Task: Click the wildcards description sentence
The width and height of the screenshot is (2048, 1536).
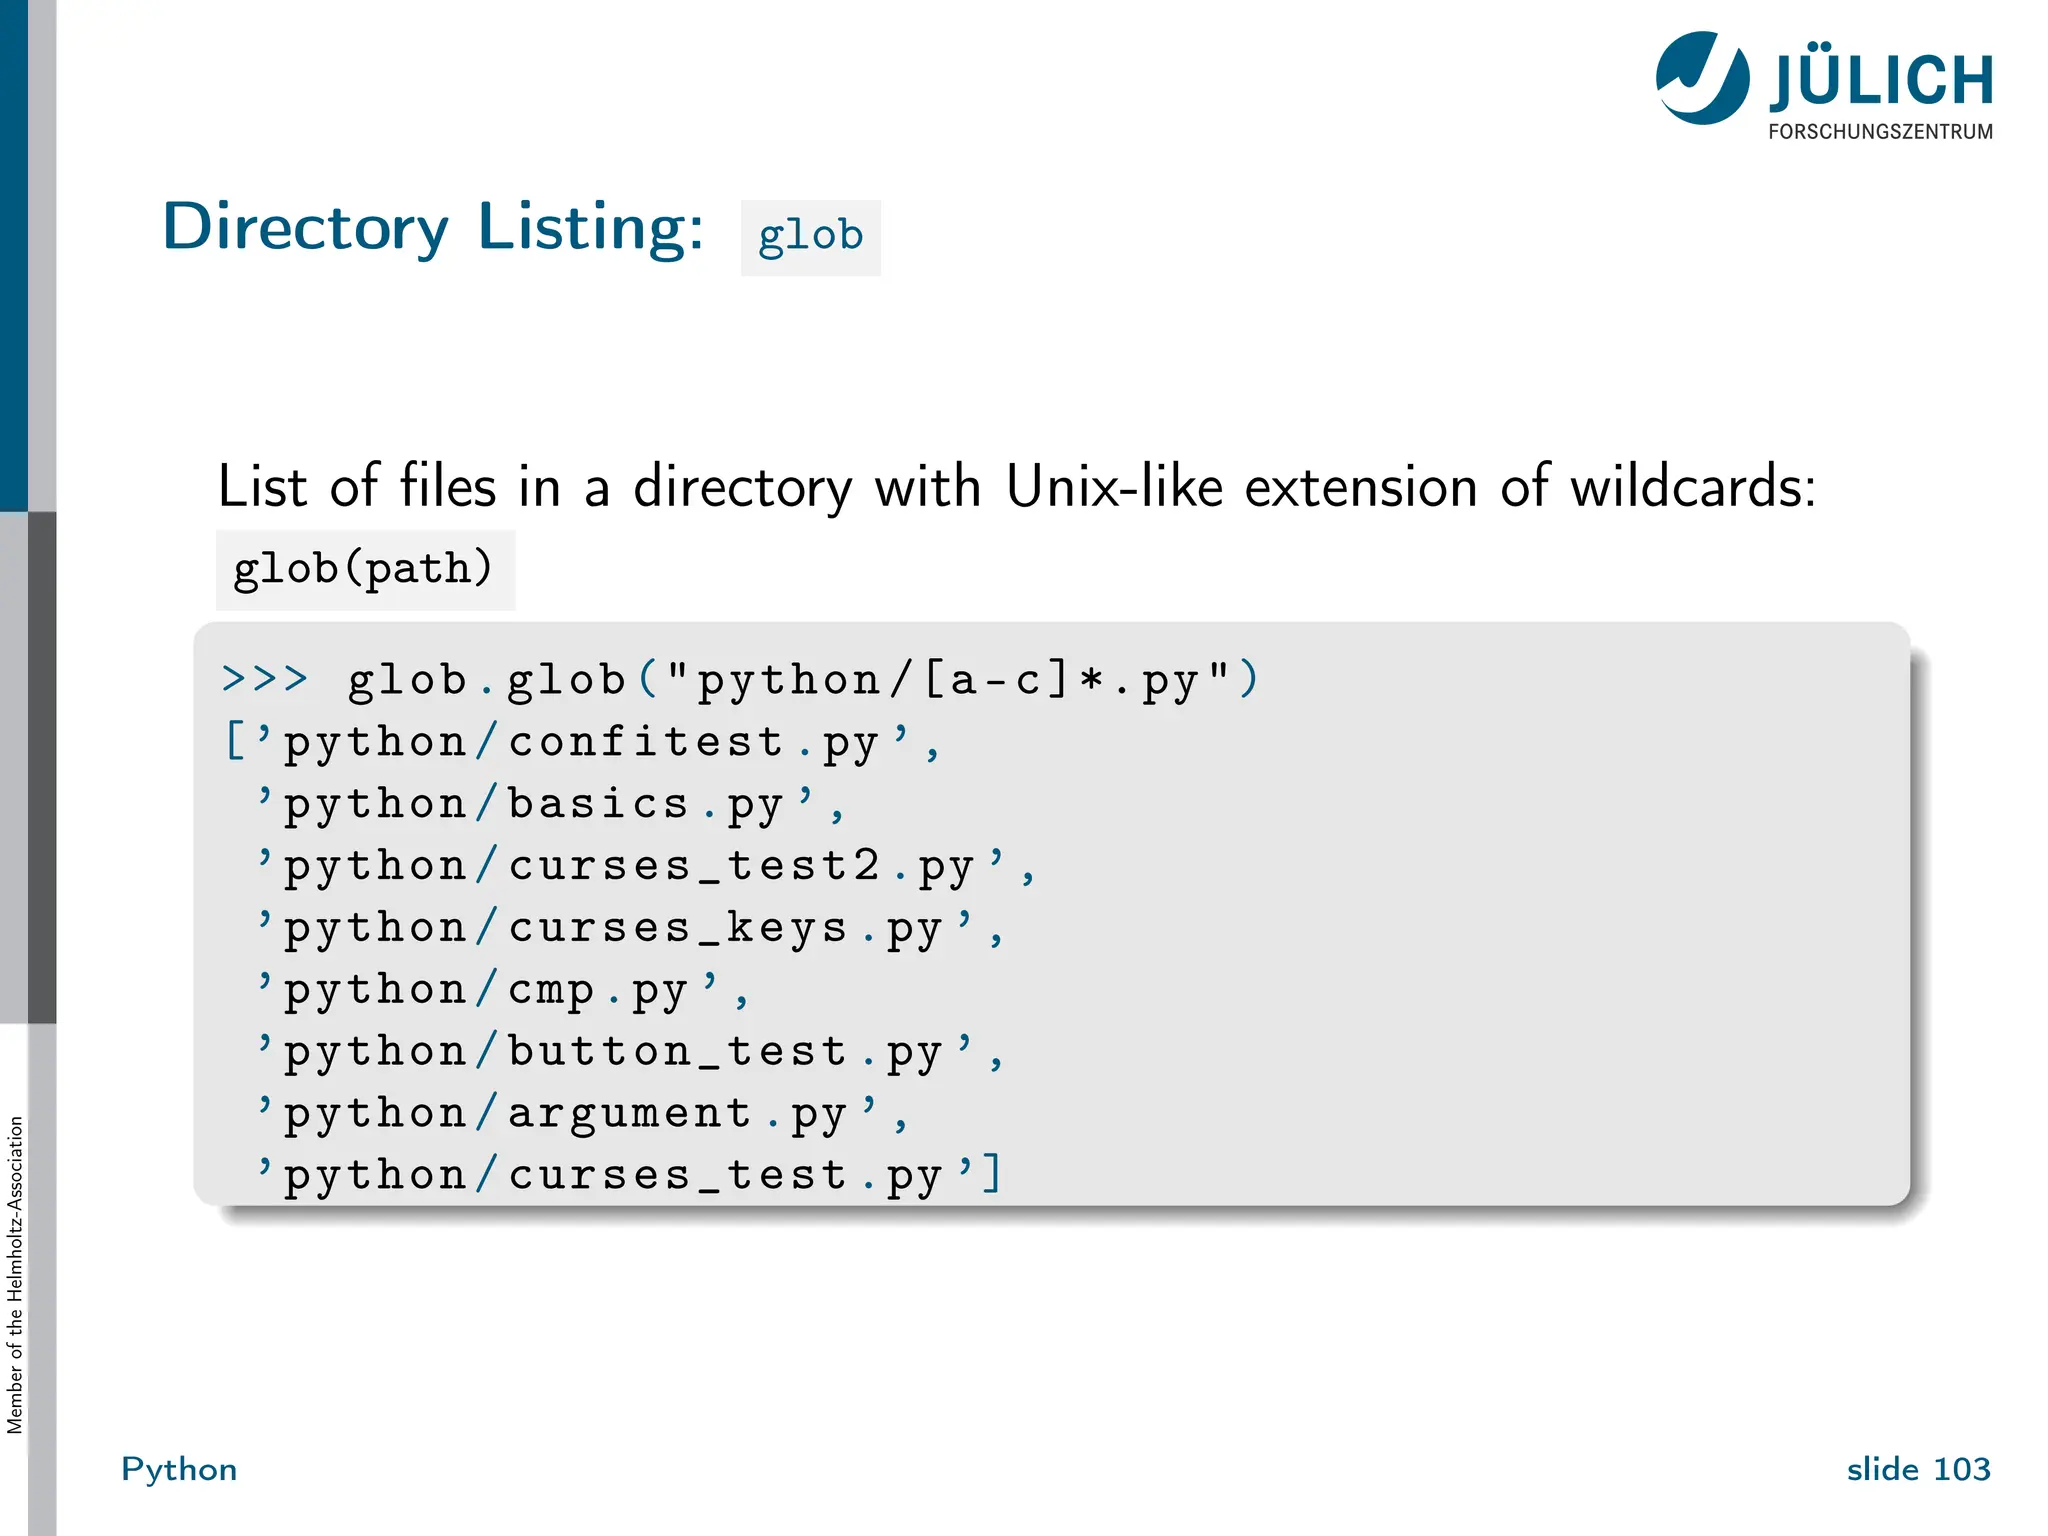Action: 1016,488
